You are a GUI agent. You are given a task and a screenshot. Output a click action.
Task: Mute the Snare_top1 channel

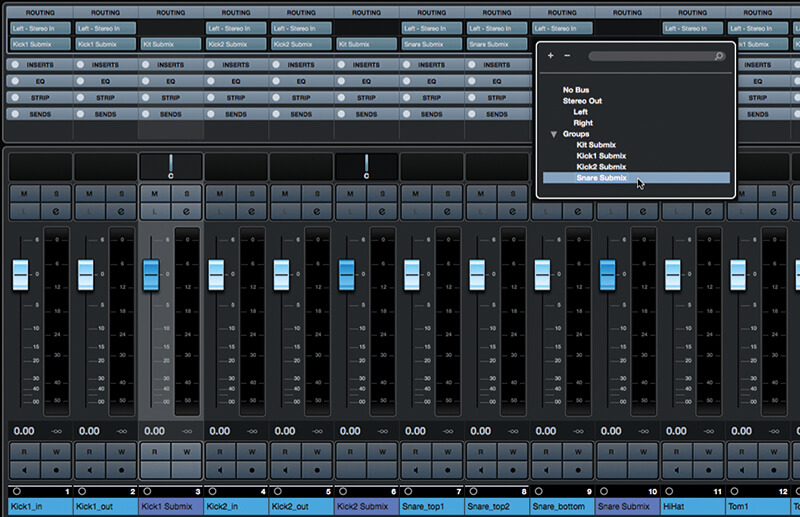[x=416, y=194]
